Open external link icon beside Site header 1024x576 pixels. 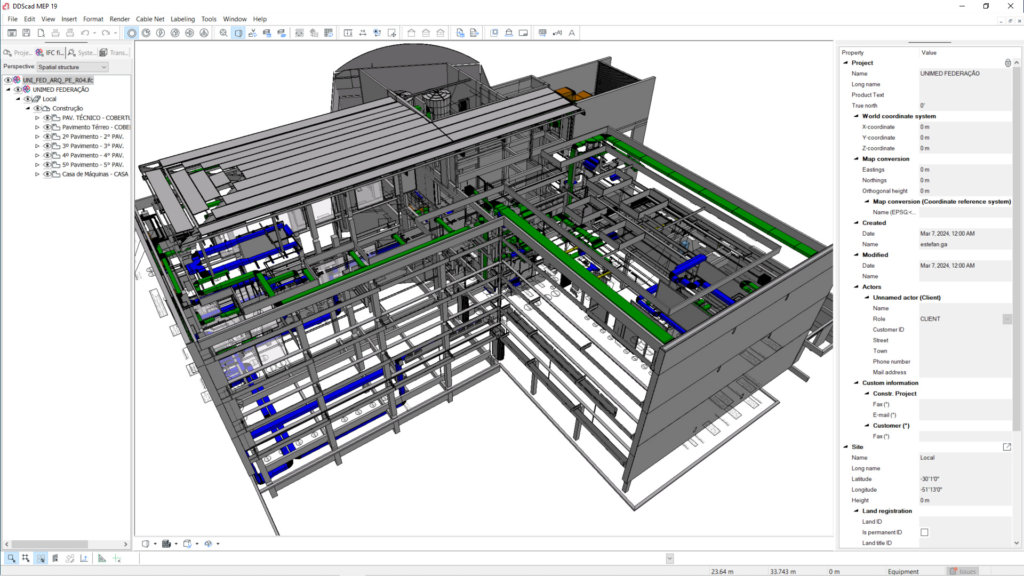tap(1007, 447)
